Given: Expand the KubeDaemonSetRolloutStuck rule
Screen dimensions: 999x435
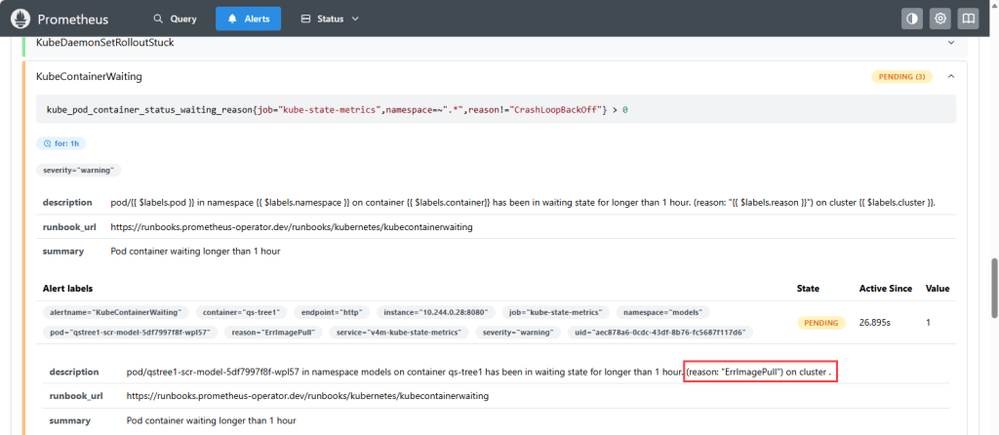Looking at the screenshot, I should 951,43.
